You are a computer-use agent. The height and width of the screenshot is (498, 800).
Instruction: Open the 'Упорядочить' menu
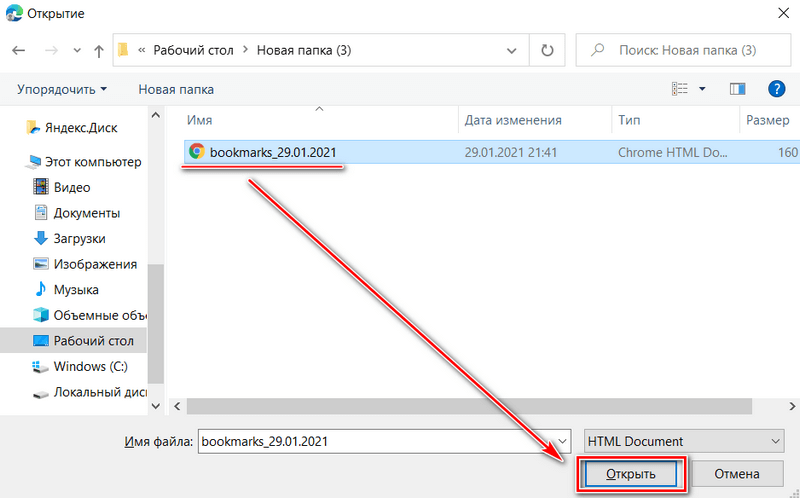62,89
